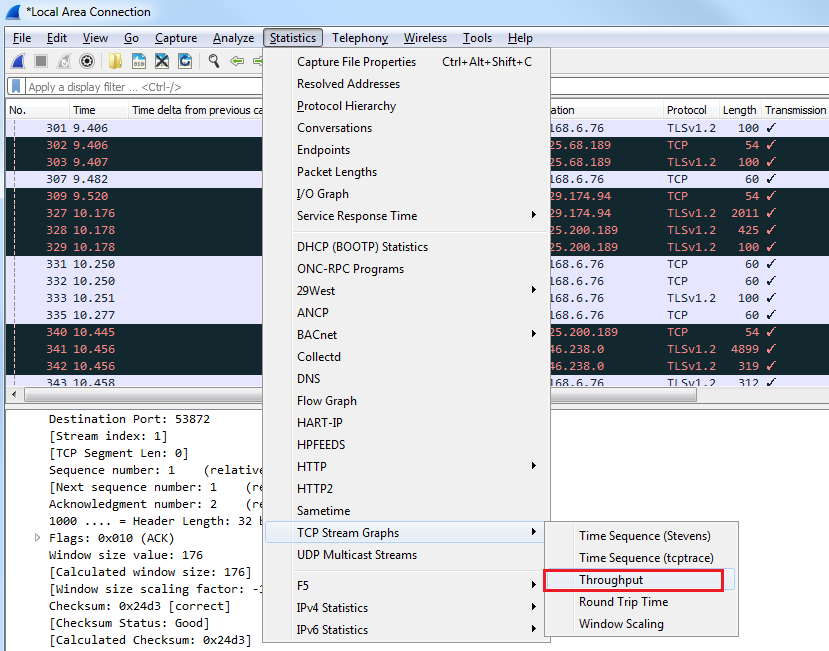
Task: Select Round Trip Time graph option
Action: pyautogui.click(x=623, y=602)
